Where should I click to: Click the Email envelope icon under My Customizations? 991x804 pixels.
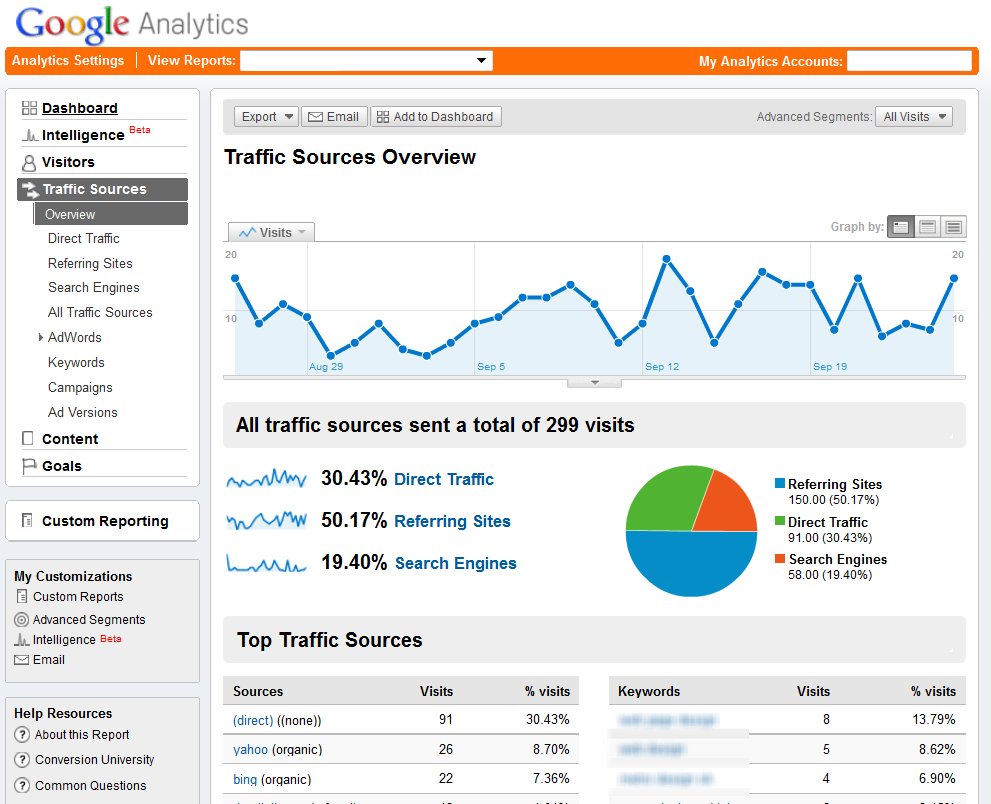pos(21,660)
